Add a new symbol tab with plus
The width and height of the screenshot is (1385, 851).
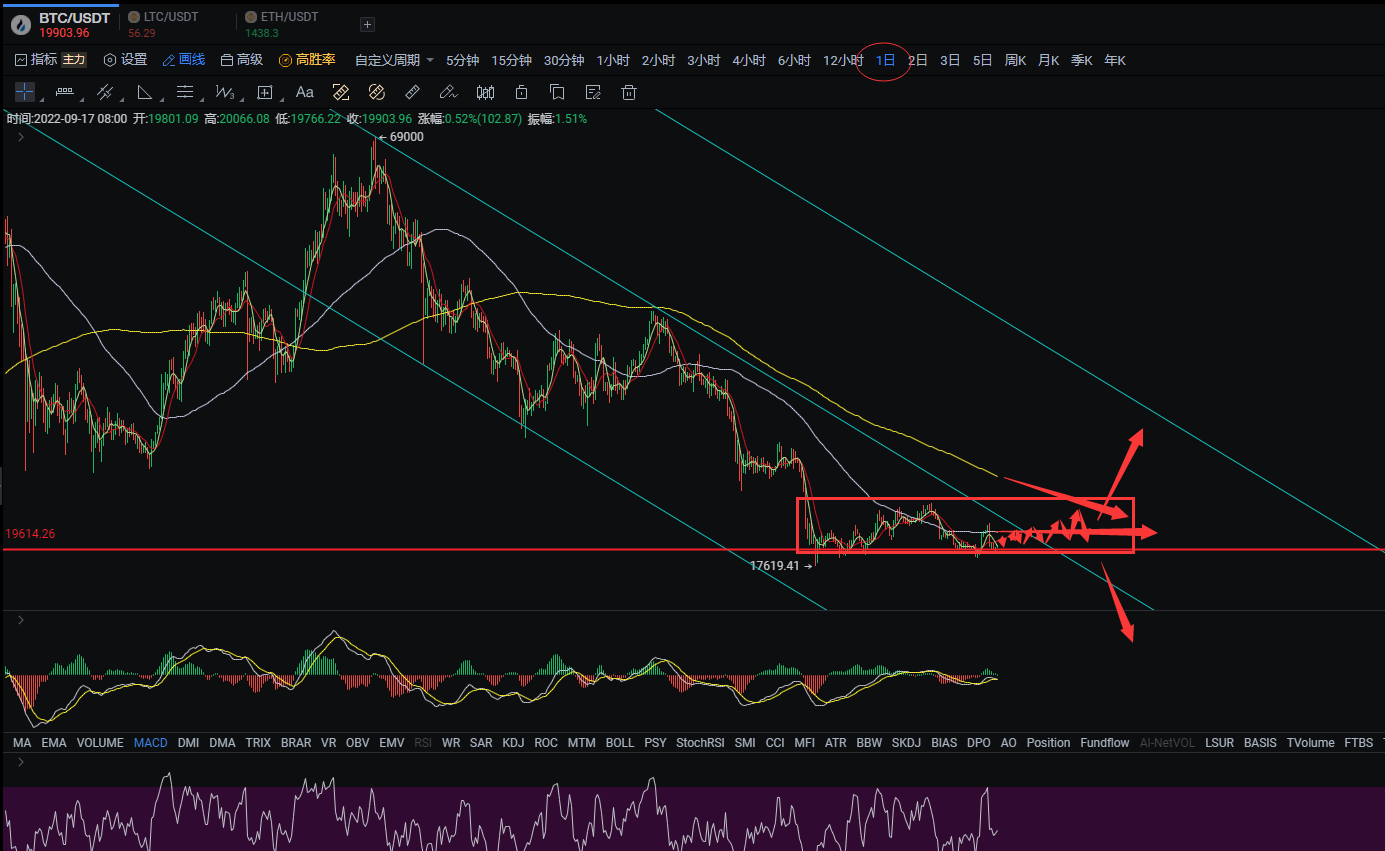coord(367,24)
